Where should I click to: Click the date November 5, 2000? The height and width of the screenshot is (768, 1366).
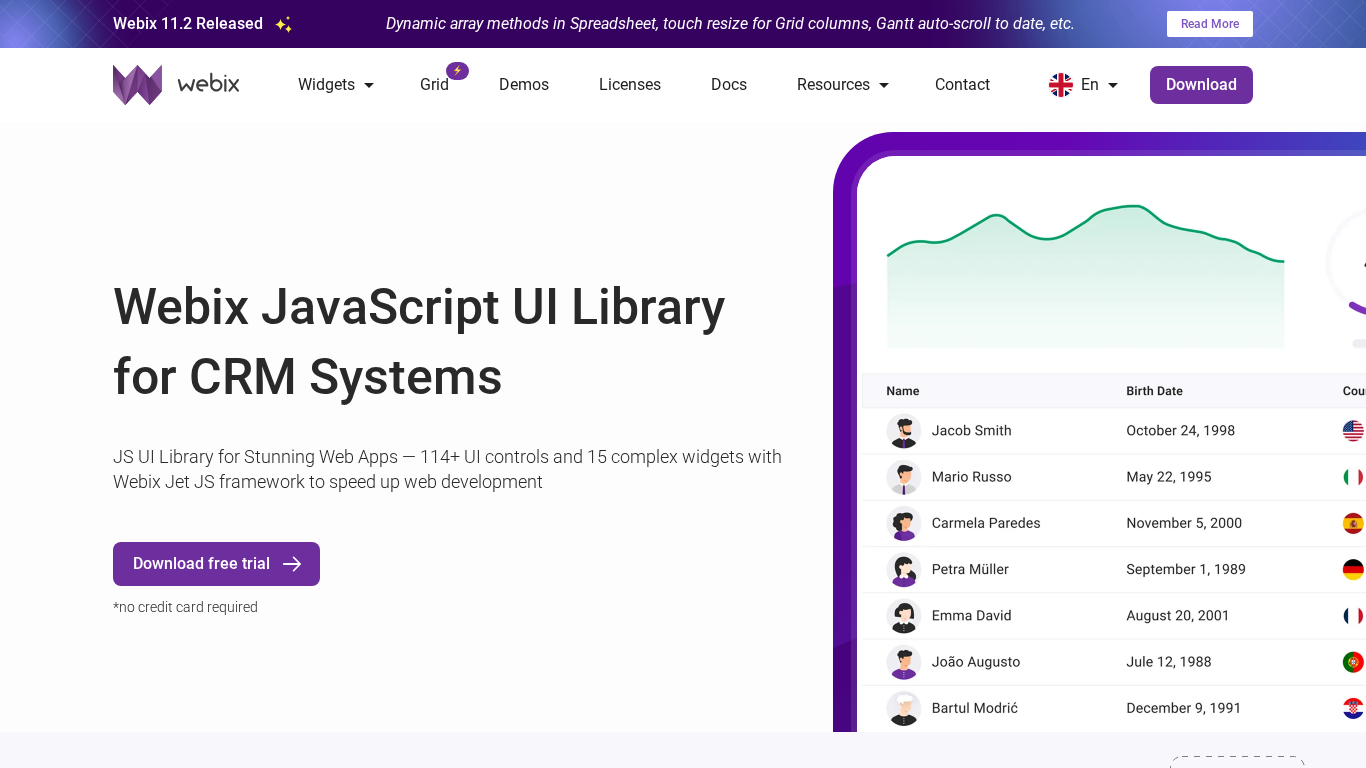click(1184, 523)
